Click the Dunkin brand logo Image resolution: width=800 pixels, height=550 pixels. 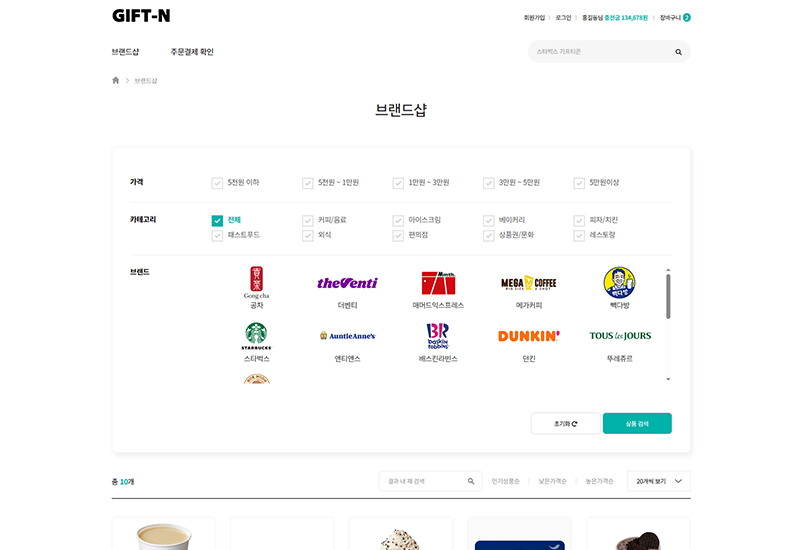coord(528,336)
